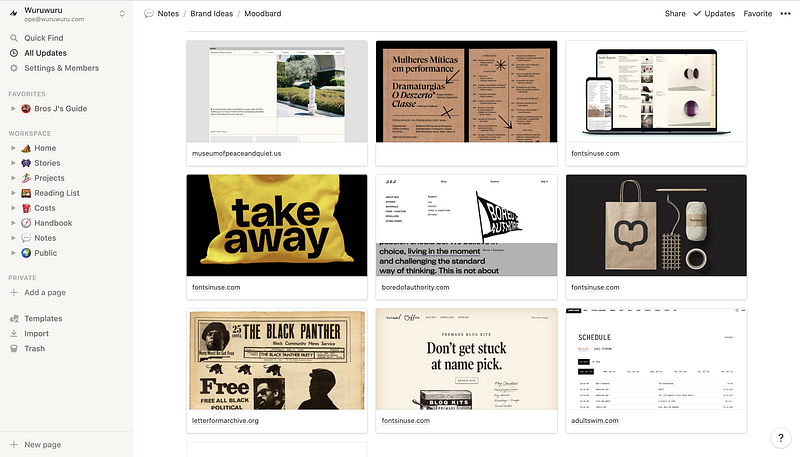This screenshot has height=457, width=800.
Task: Click the Trash bin icon
Action: coord(14,349)
